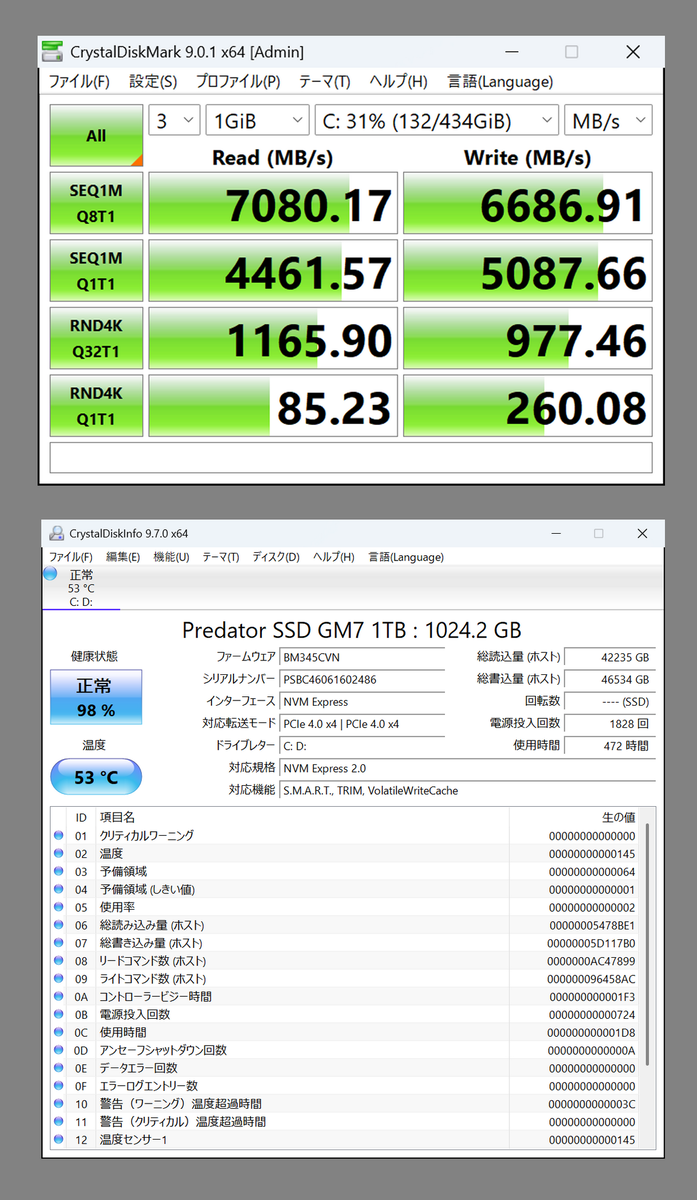This screenshot has height=1200, width=697.
Task: Open the unit dropdown showing MB/s
Action: 608,121
